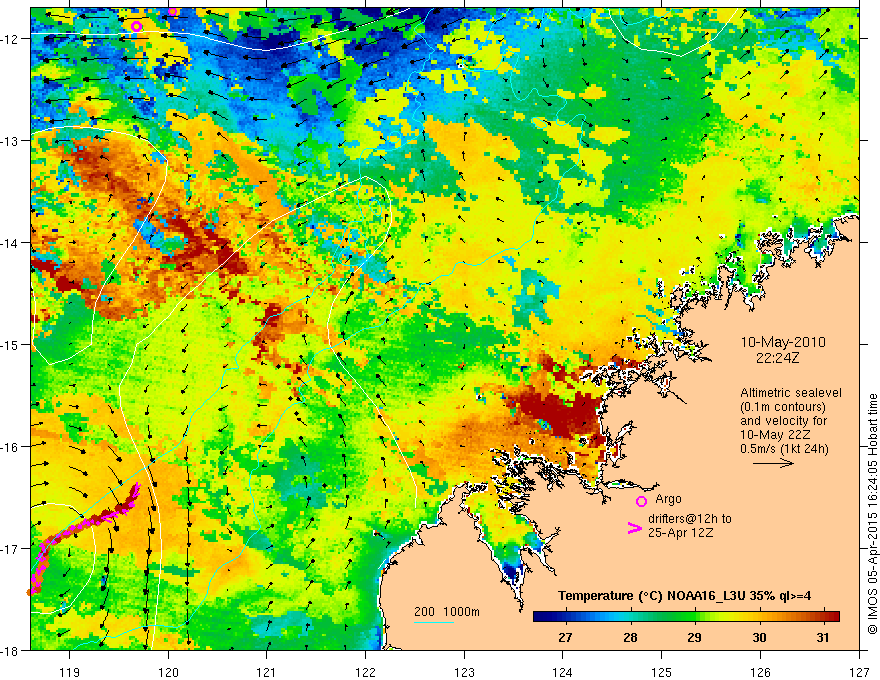
Task: Click longitude axis label 123
Action: pyautogui.click(x=464, y=672)
